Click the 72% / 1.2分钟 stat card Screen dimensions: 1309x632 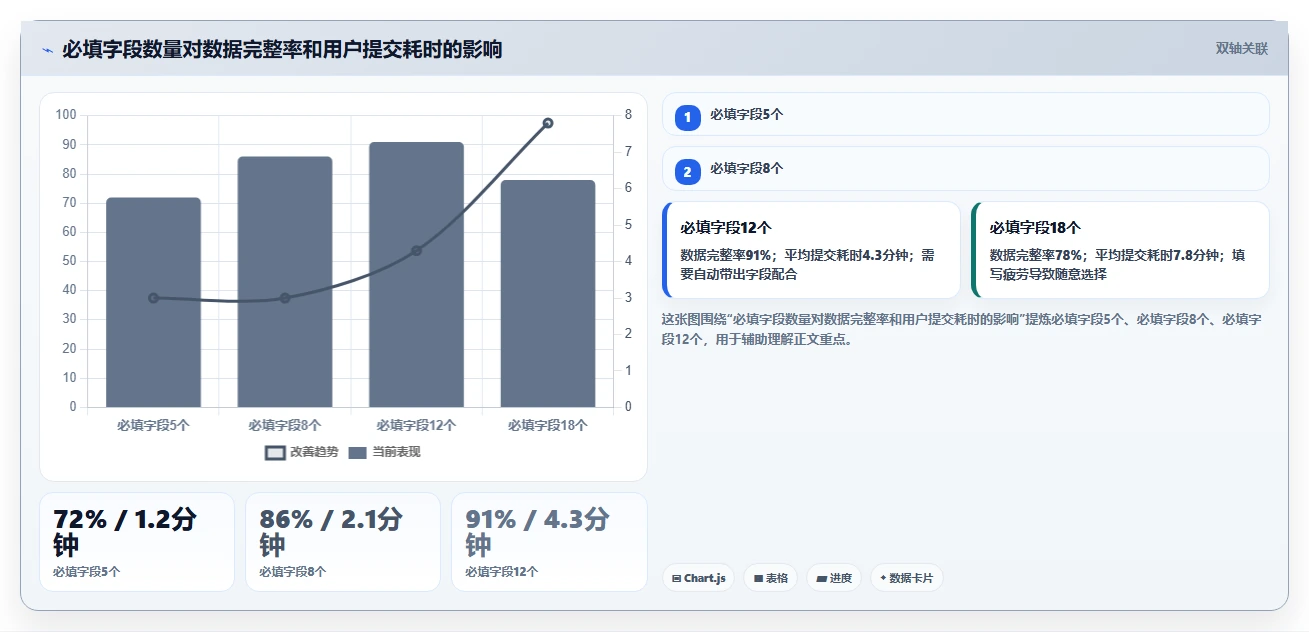[137, 542]
